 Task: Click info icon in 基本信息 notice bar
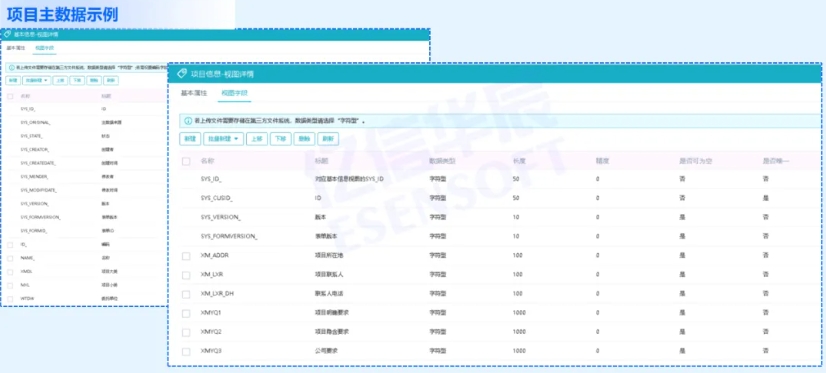[x=12, y=68]
